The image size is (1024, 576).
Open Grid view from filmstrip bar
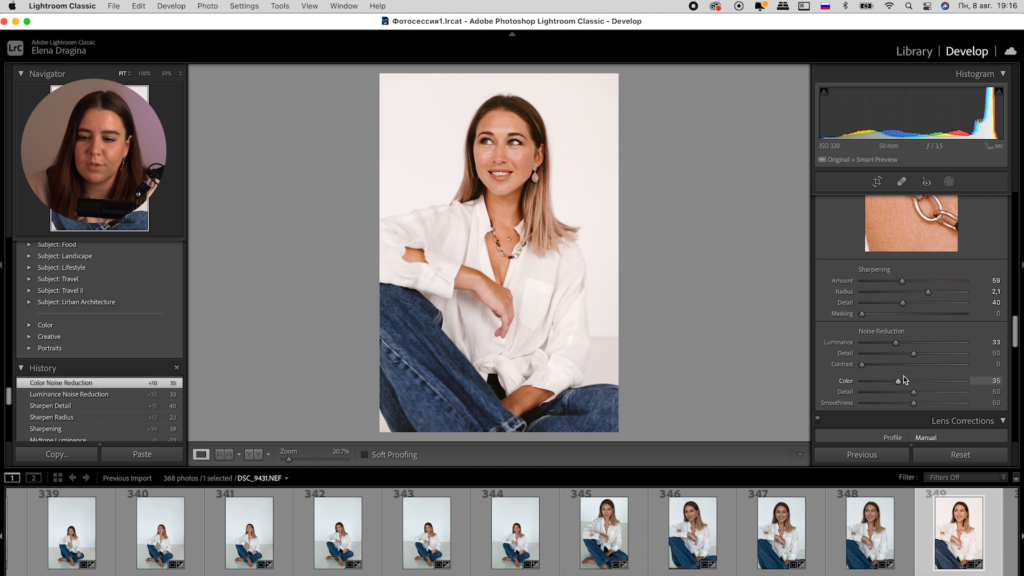tap(58, 478)
